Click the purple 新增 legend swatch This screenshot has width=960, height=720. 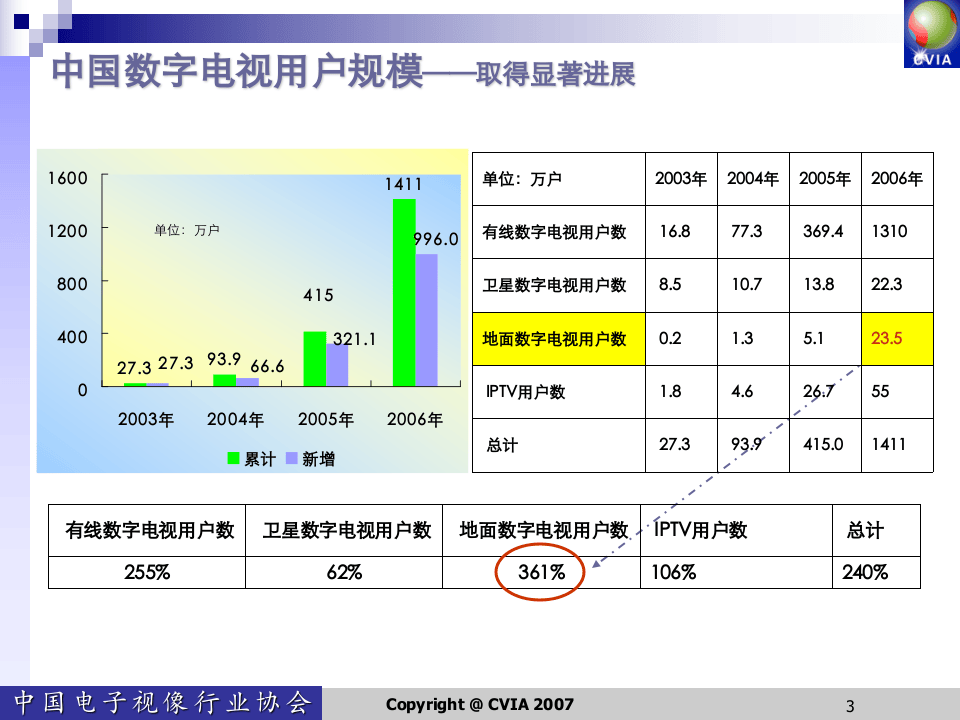coord(291,458)
